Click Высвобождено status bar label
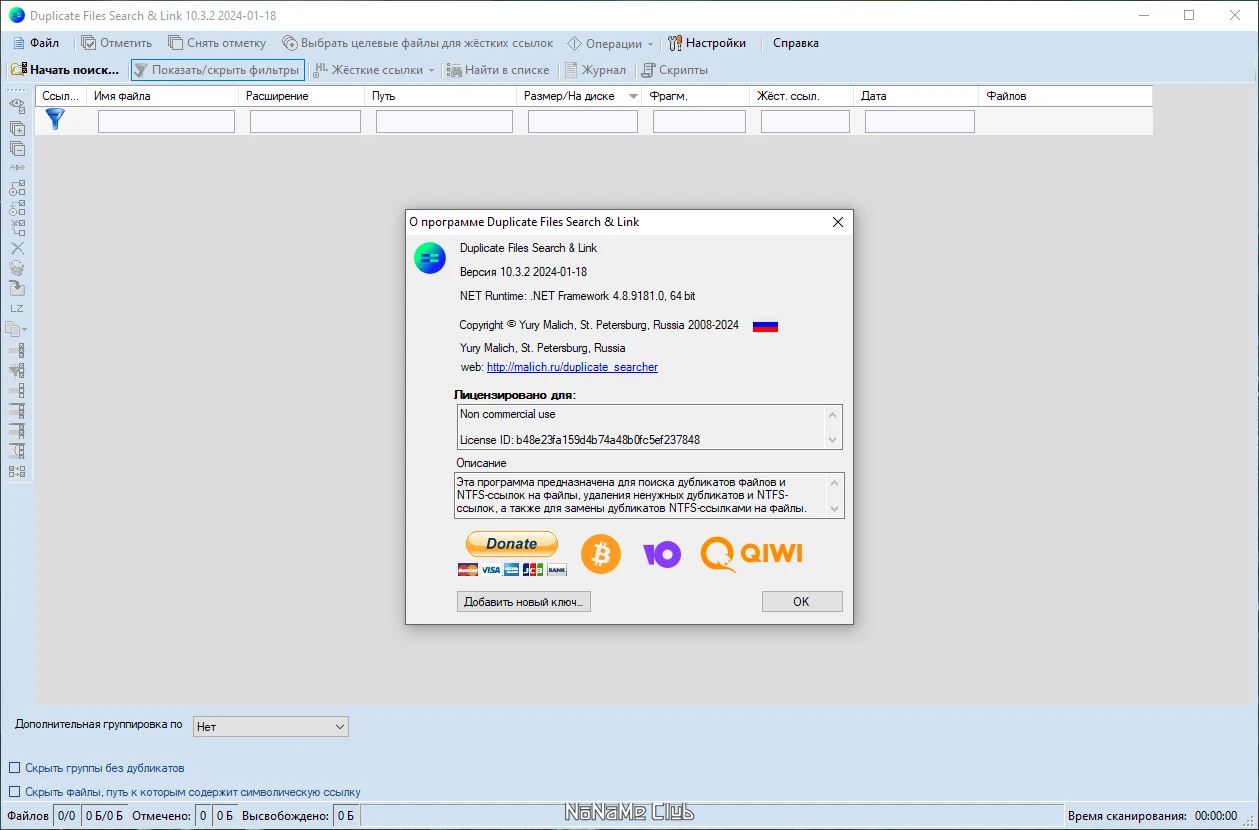The height and width of the screenshot is (830, 1259). point(285,816)
